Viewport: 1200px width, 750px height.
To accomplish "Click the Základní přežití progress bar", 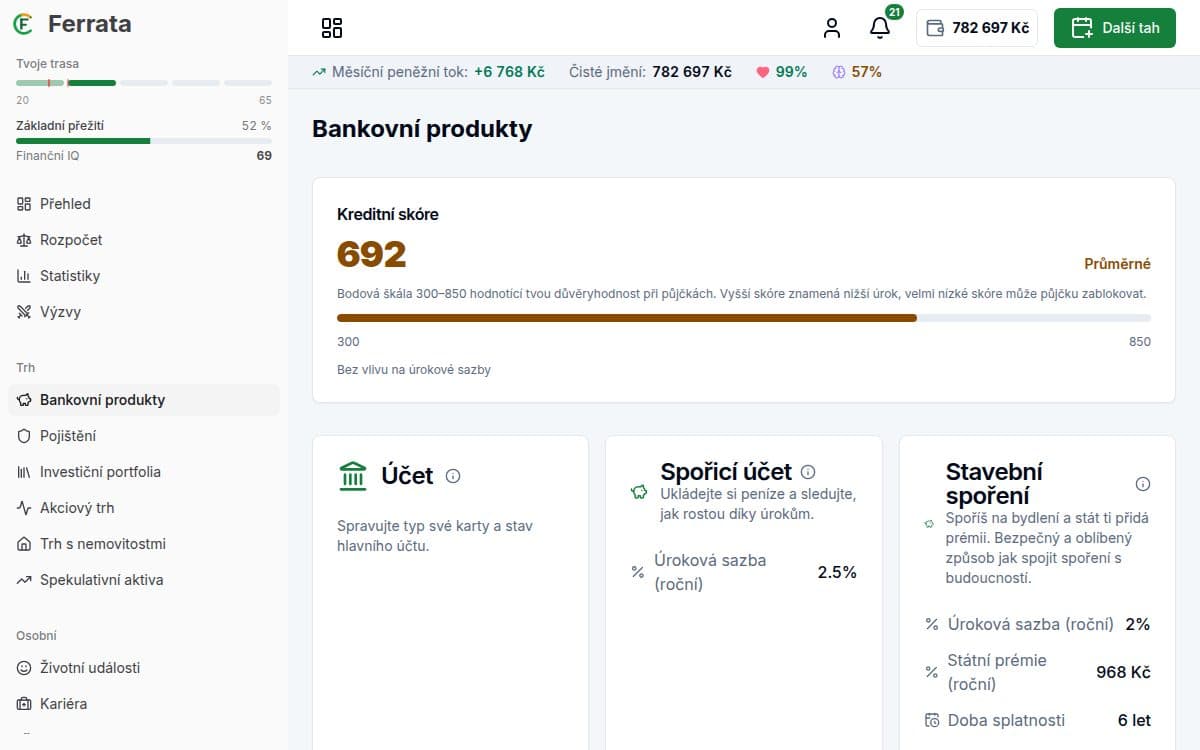I will click(x=144, y=141).
